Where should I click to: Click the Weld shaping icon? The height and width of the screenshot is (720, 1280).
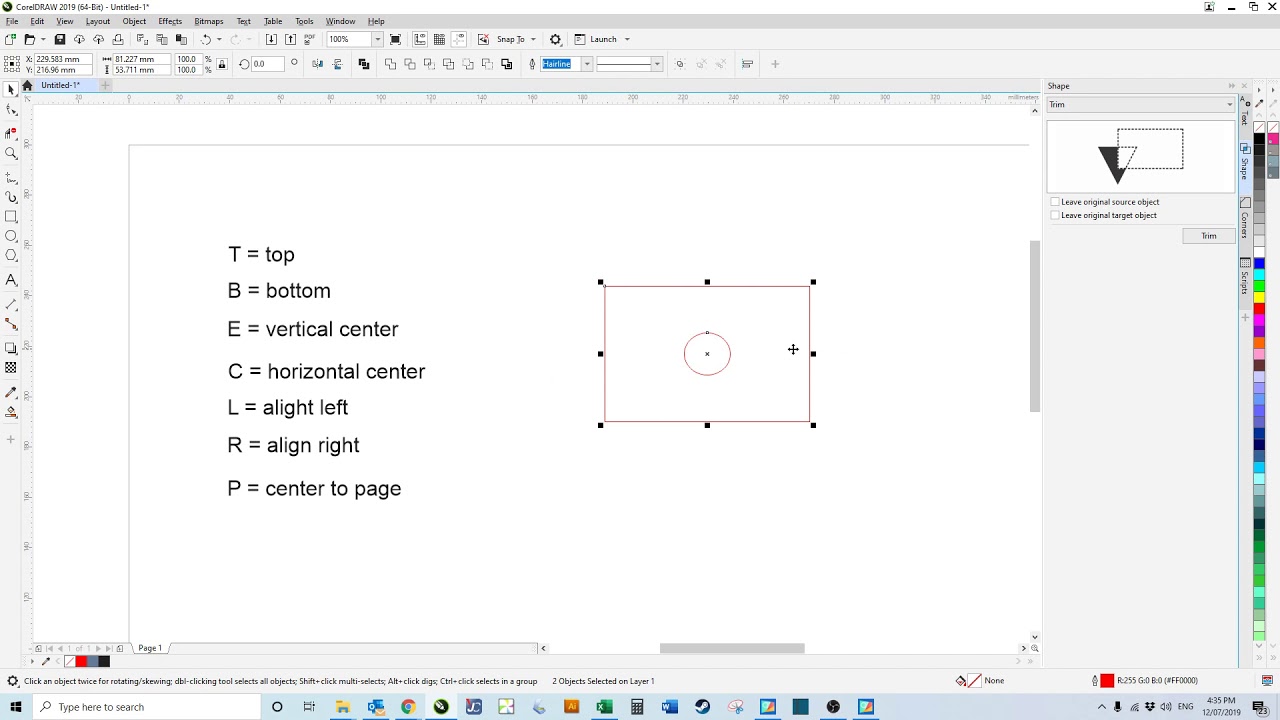click(390, 64)
